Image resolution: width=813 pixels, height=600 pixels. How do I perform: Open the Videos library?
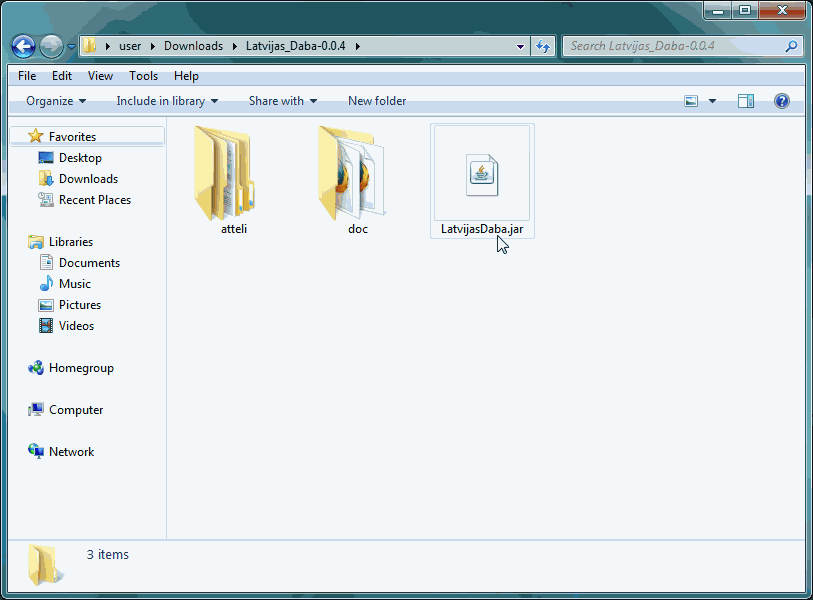(x=76, y=326)
